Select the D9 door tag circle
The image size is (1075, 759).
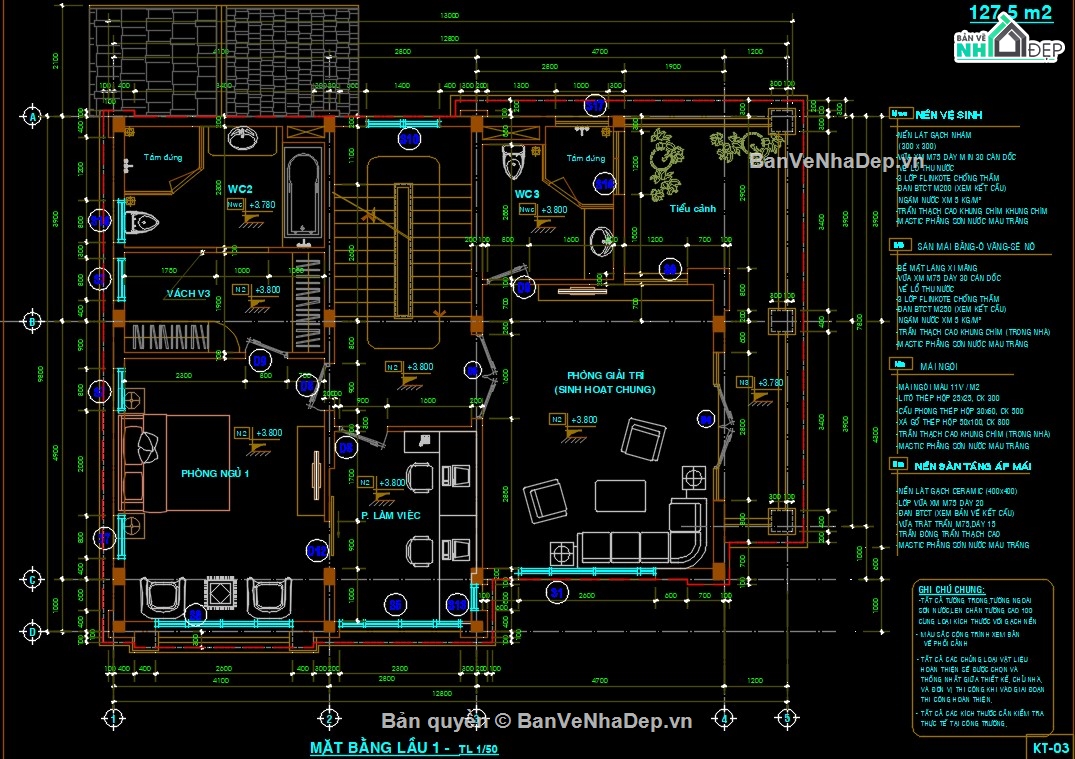click(x=260, y=360)
